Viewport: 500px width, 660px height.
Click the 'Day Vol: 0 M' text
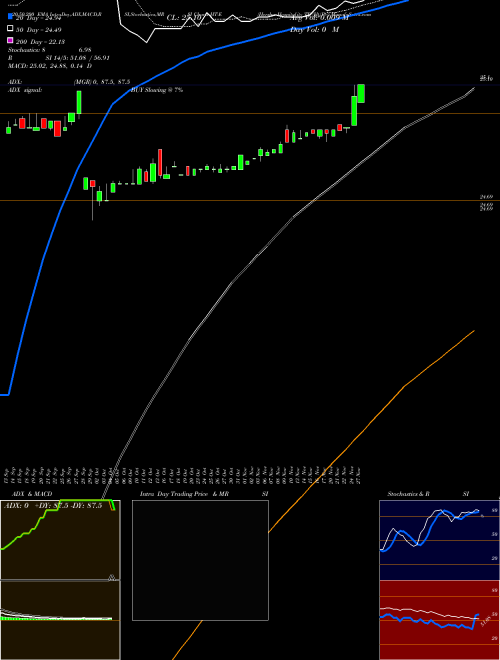point(314,30)
